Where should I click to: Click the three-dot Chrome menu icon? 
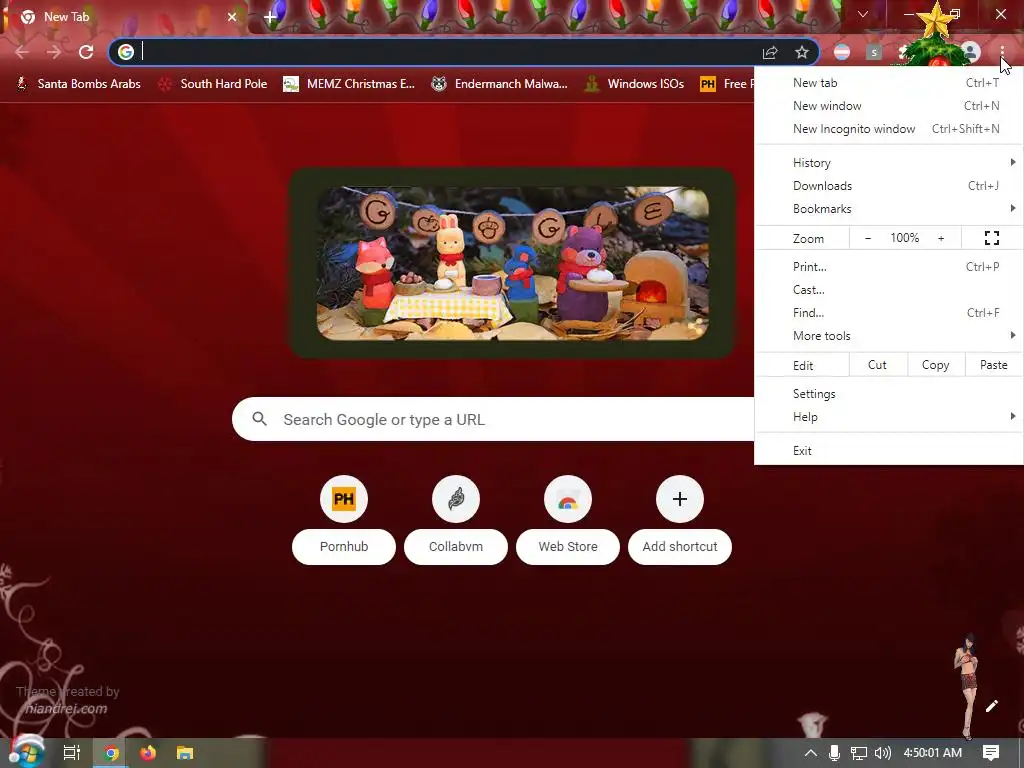coord(1002,52)
